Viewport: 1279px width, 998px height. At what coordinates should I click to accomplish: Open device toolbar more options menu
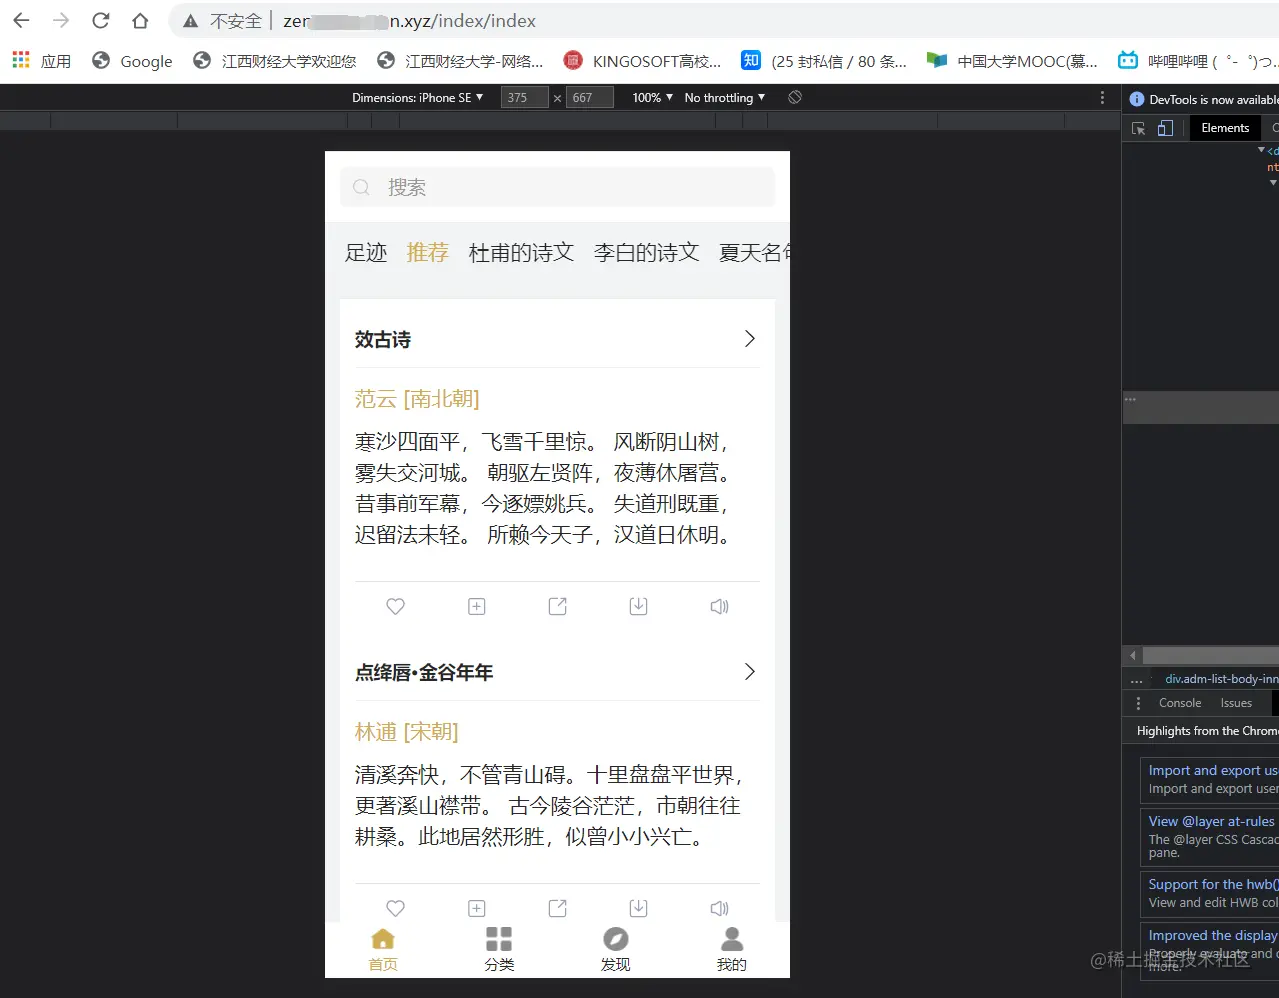(x=1102, y=97)
